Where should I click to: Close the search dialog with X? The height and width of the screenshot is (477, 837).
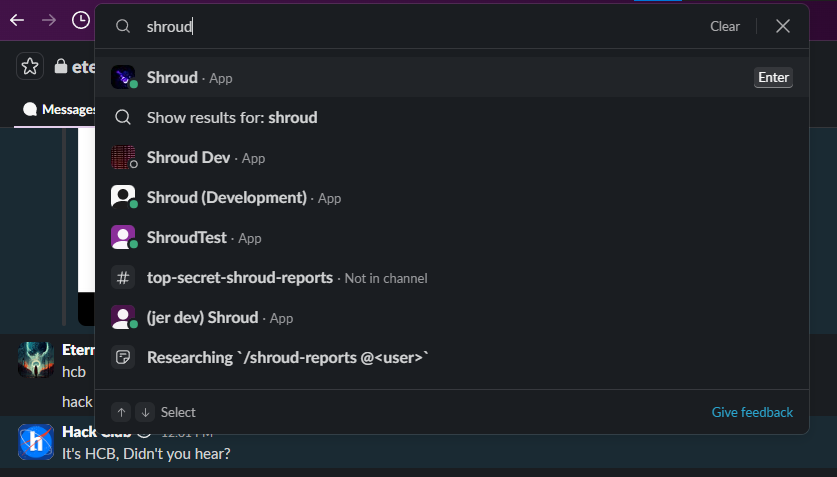pos(783,26)
